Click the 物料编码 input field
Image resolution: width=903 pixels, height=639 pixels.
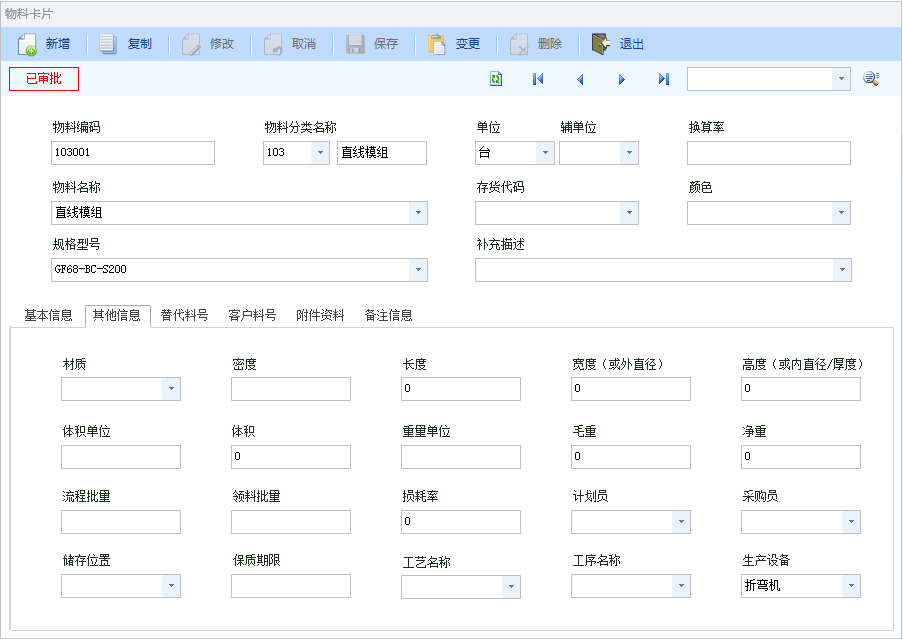(x=132, y=153)
